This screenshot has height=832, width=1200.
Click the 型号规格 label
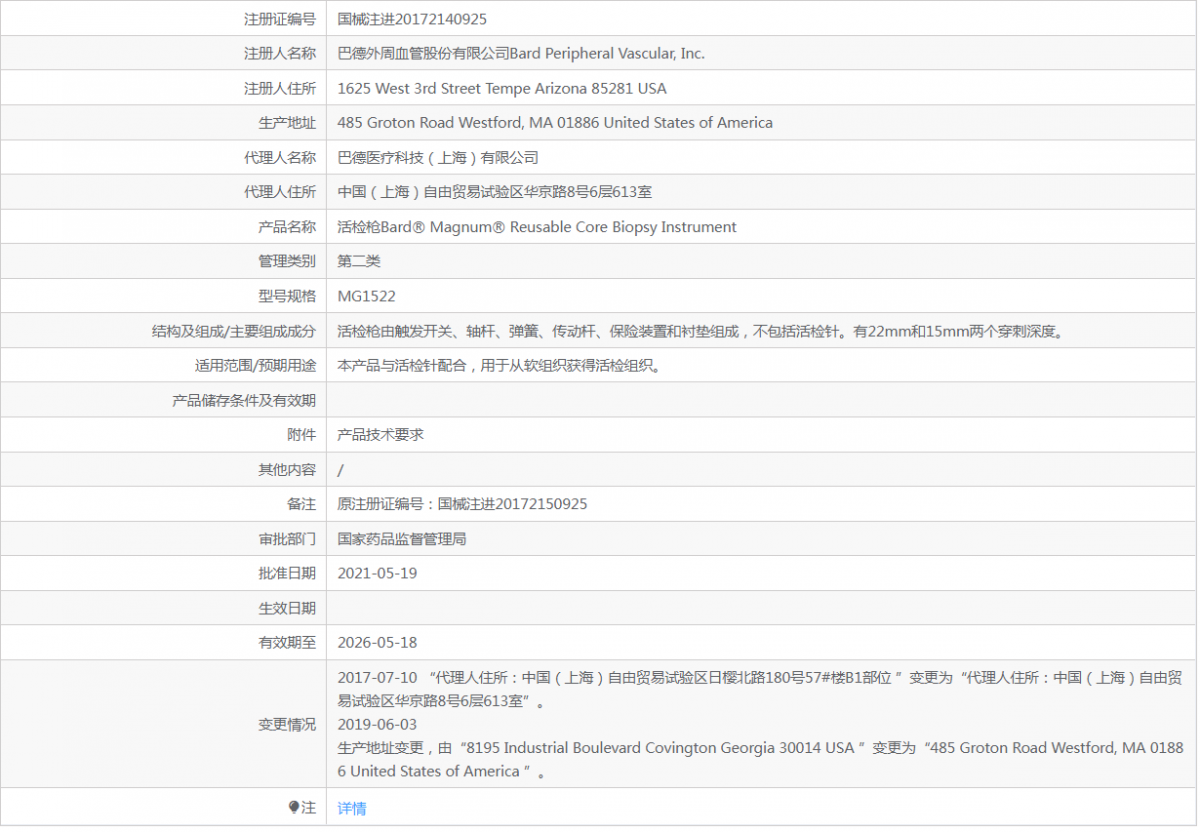point(287,296)
